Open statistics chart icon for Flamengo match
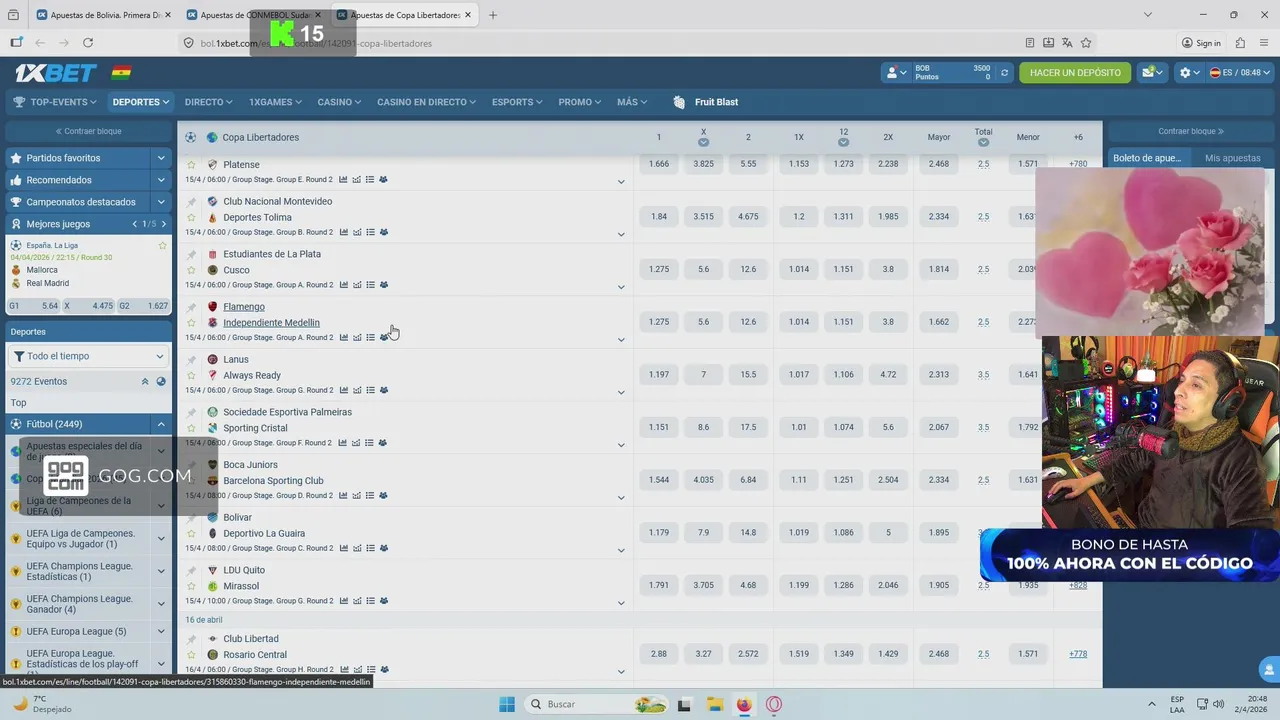Viewport: 1280px width, 720px height. 343,338
